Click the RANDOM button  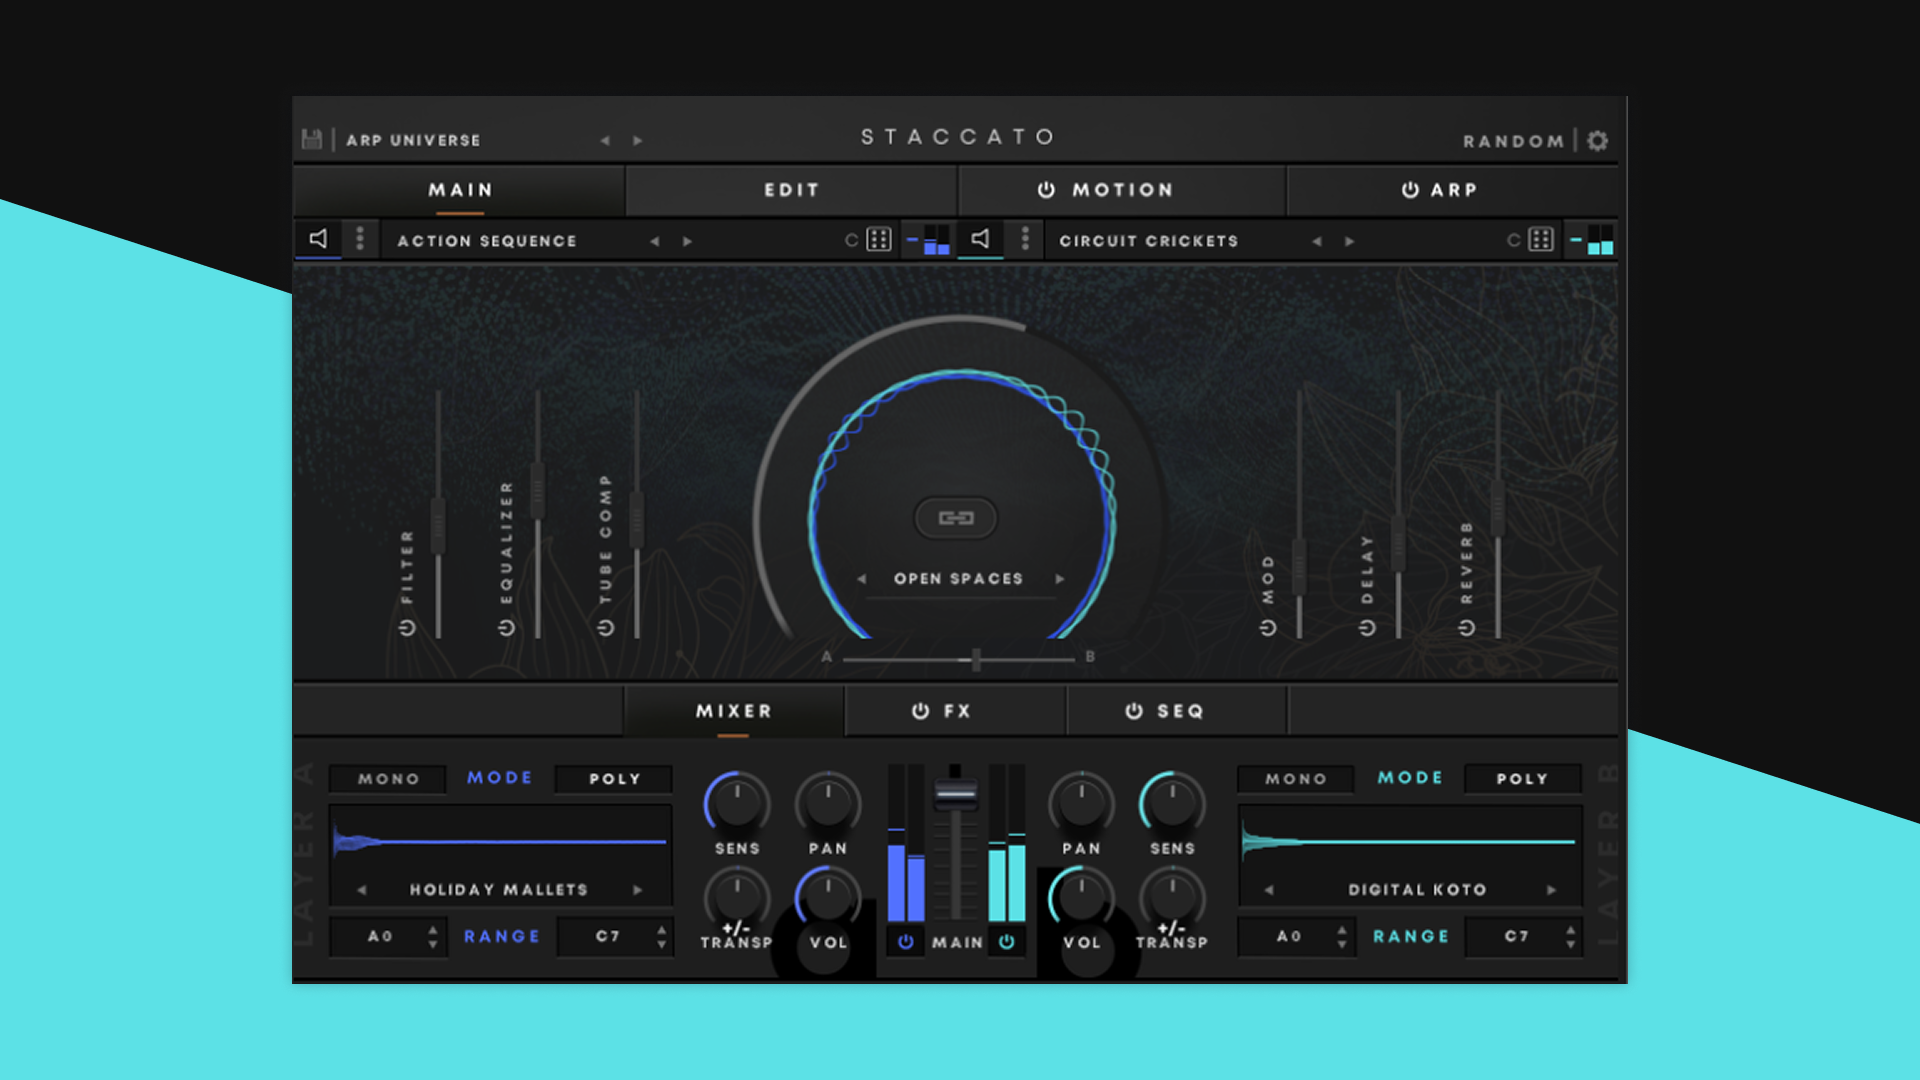pos(1514,140)
